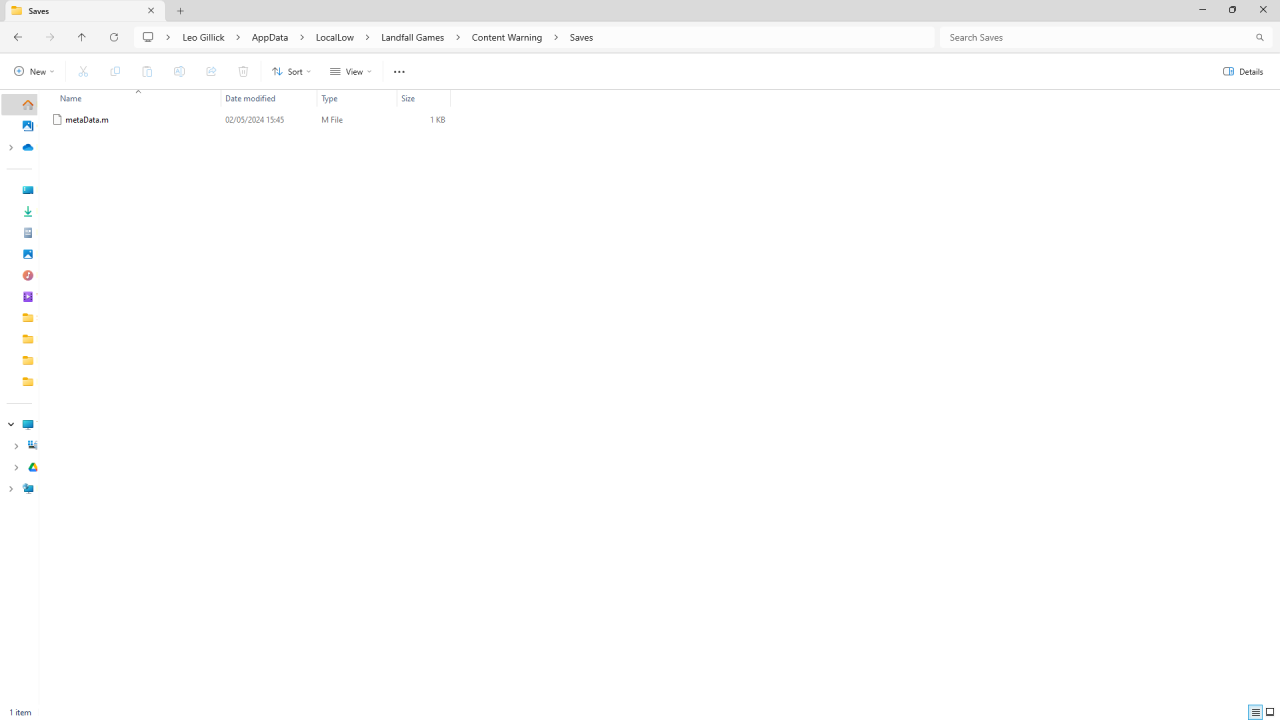Open a new tab with the plus button

tap(181, 11)
